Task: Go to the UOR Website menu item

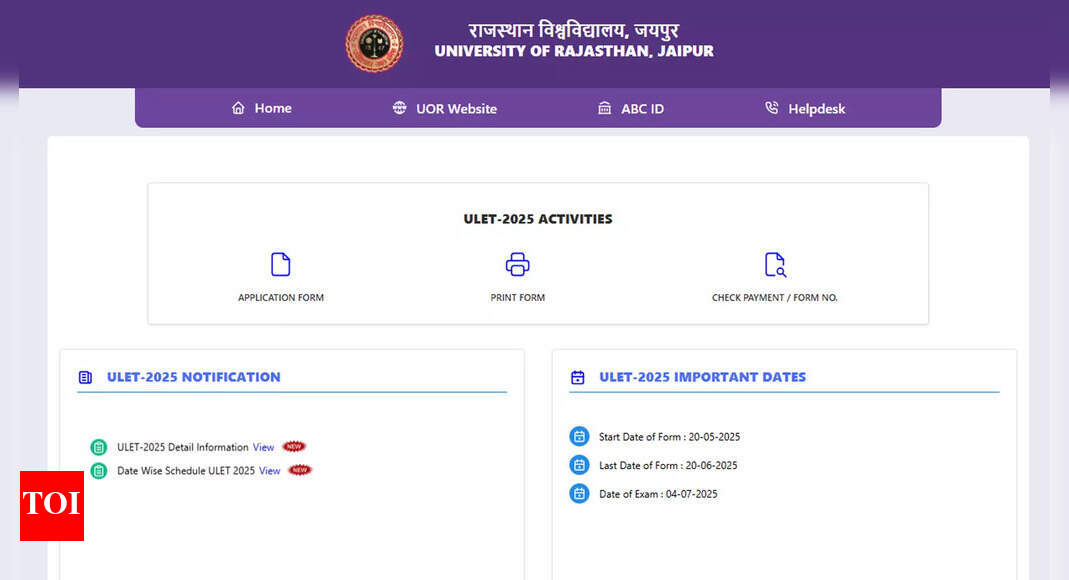Action: pos(456,108)
